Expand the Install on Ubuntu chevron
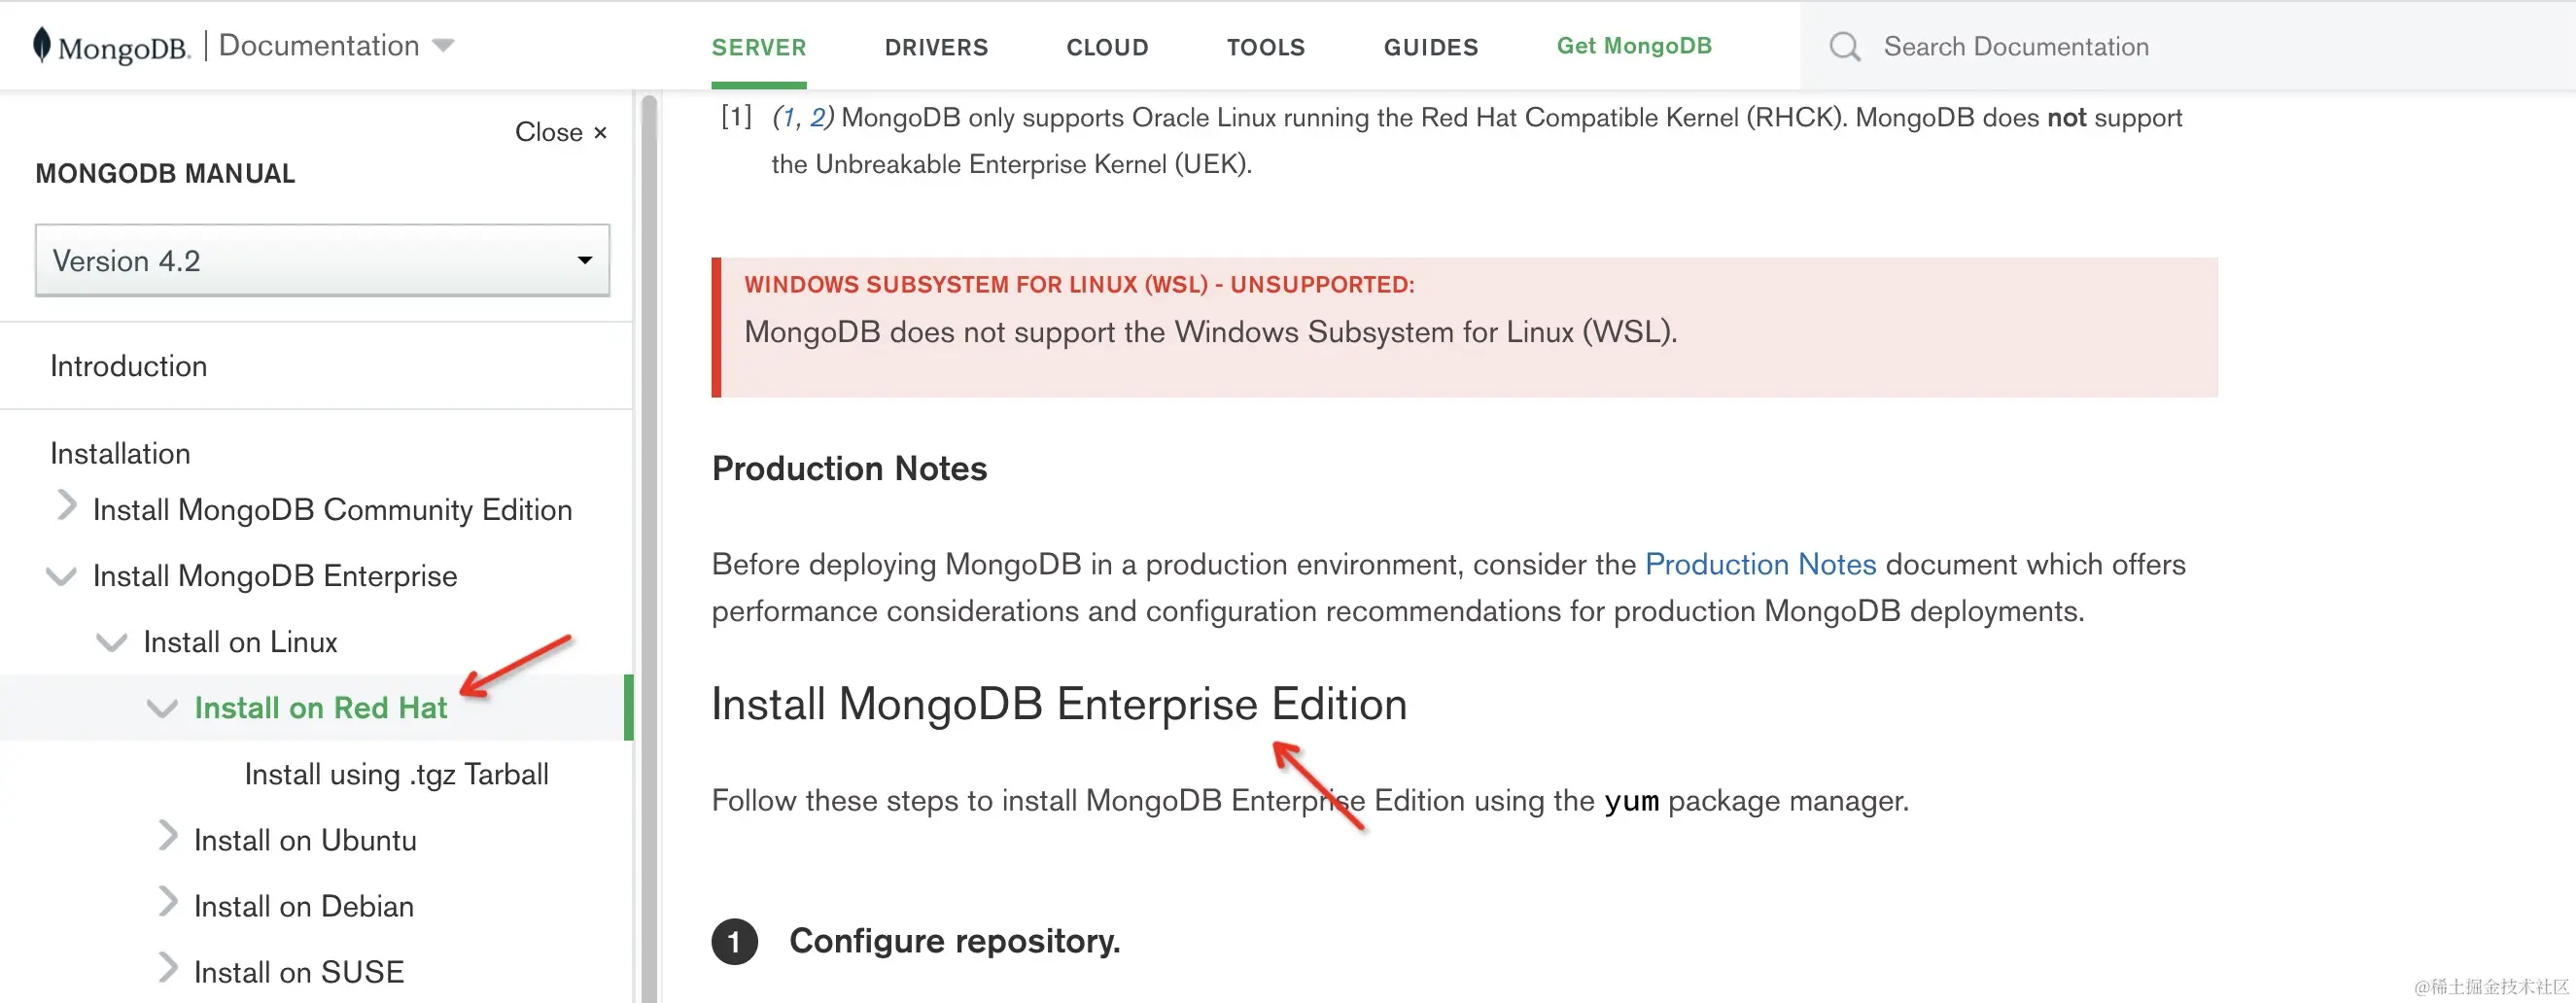The height and width of the screenshot is (1003, 2576). click(x=168, y=837)
